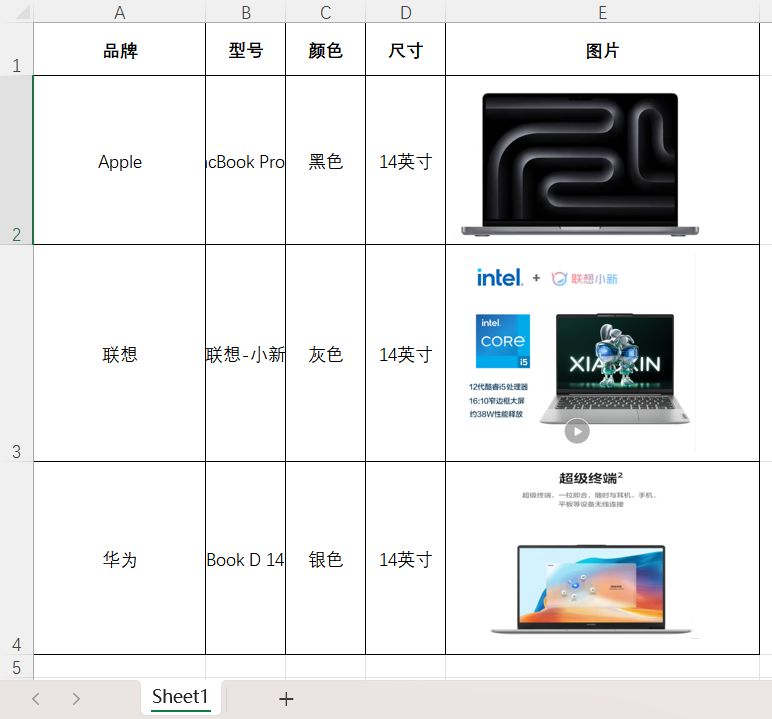The width and height of the screenshot is (772, 719).
Task: Select column A header
Action: (x=120, y=12)
